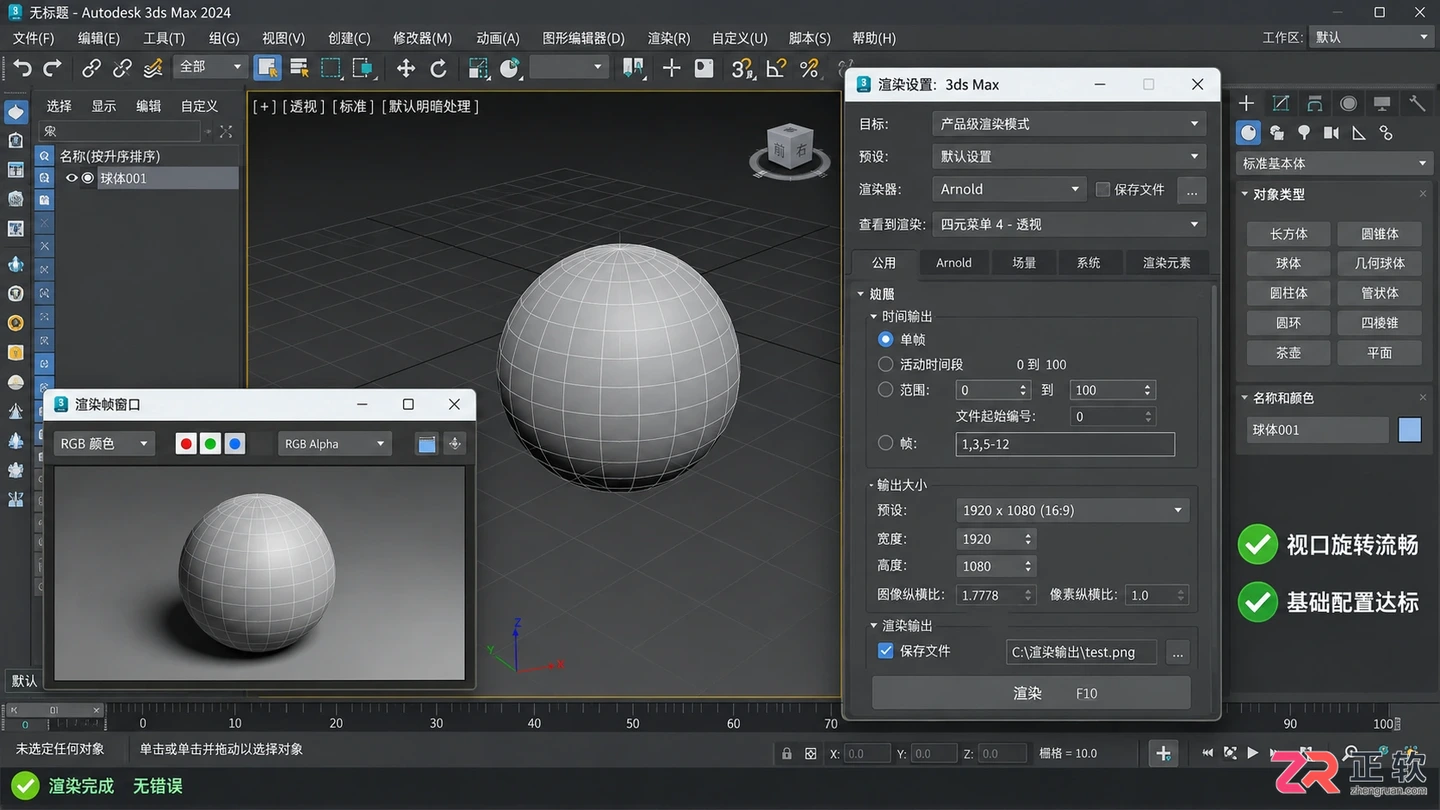Select the 活动时间段 radio button
Image resolution: width=1440 pixels, height=810 pixels.
click(x=885, y=364)
